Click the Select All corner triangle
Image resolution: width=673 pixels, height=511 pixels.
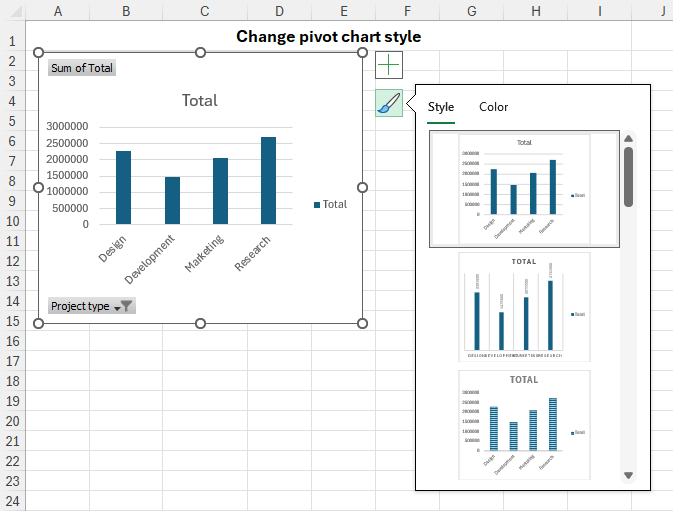(x=15, y=11)
